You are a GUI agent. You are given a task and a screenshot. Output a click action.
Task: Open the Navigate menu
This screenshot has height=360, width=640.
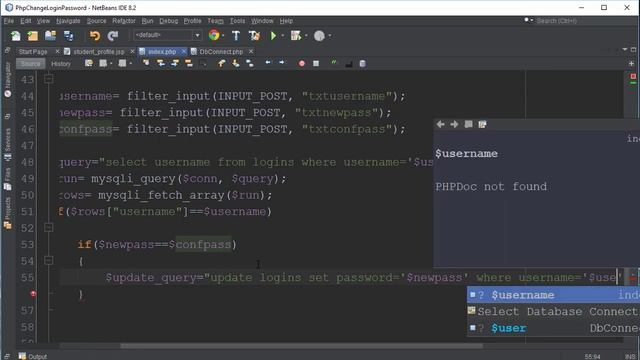pos(68,21)
